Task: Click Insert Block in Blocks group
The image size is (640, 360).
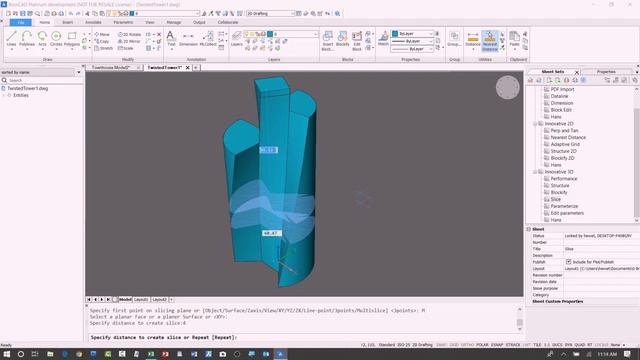Action: point(328,40)
